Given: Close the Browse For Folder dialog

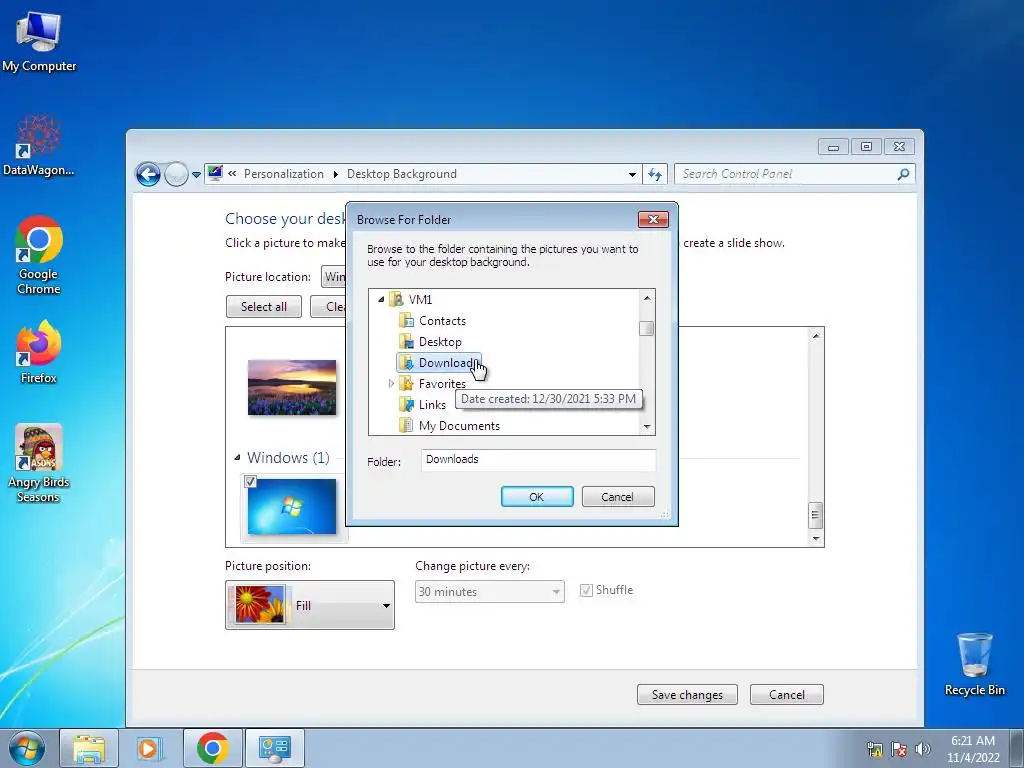Looking at the screenshot, I should coord(653,219).
